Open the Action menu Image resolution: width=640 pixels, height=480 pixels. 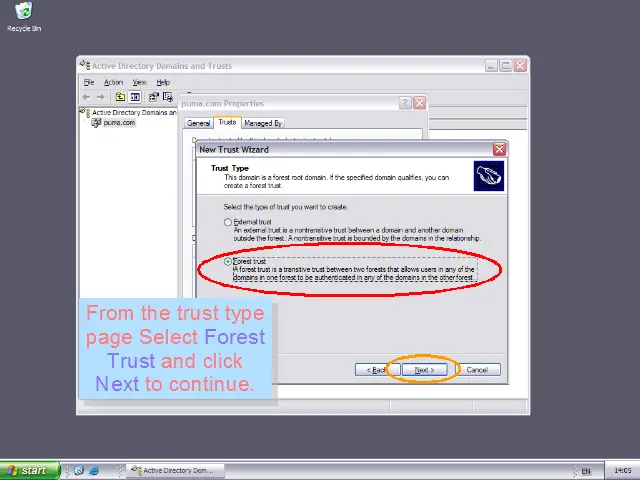pos(113,82)
